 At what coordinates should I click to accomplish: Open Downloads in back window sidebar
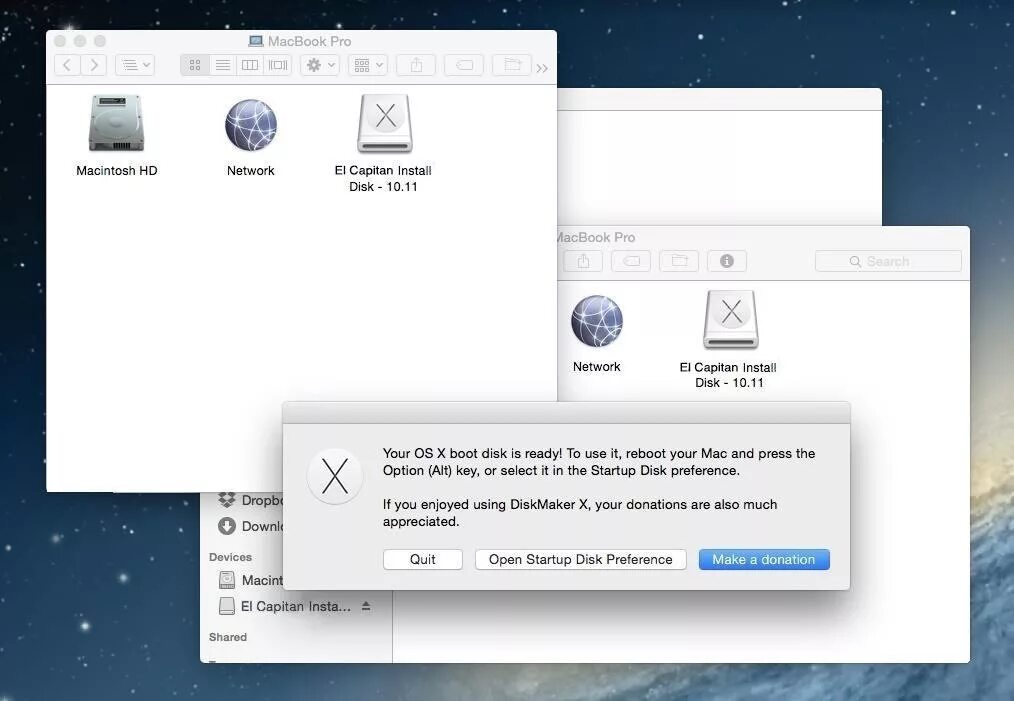pyautogui.click(x=251, y=526)
